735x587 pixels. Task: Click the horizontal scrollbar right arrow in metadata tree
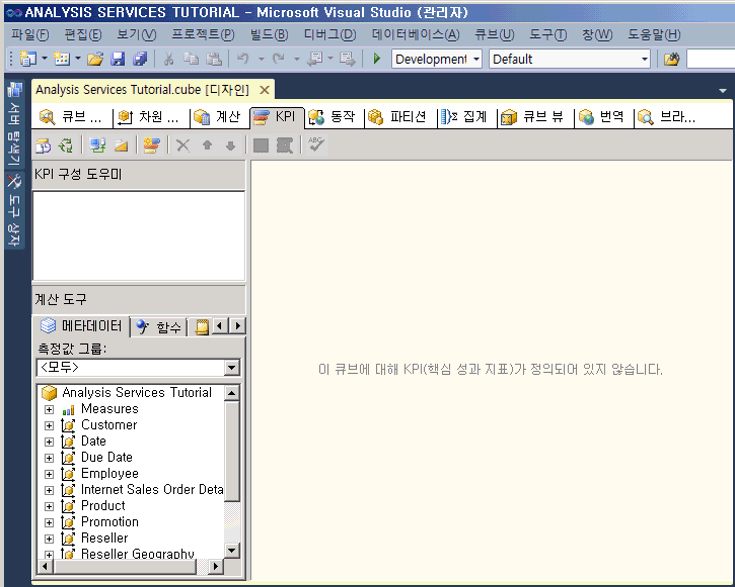[x=216, y=567]
